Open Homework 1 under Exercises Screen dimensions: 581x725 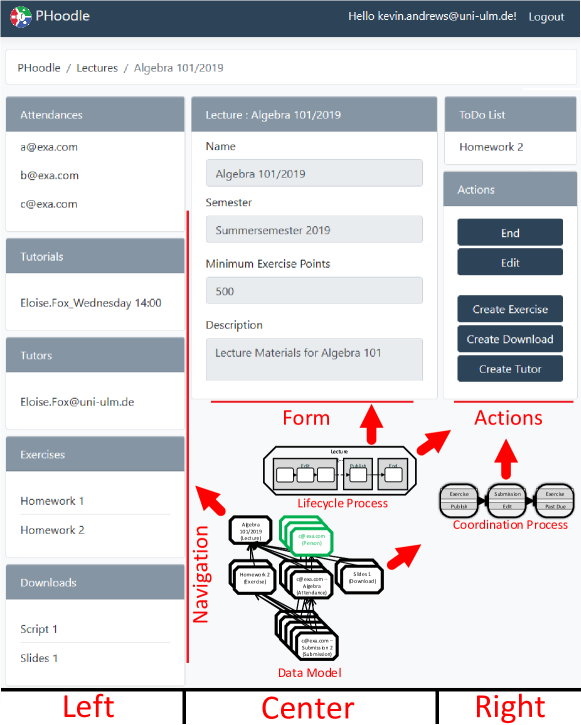coord(52,501)
